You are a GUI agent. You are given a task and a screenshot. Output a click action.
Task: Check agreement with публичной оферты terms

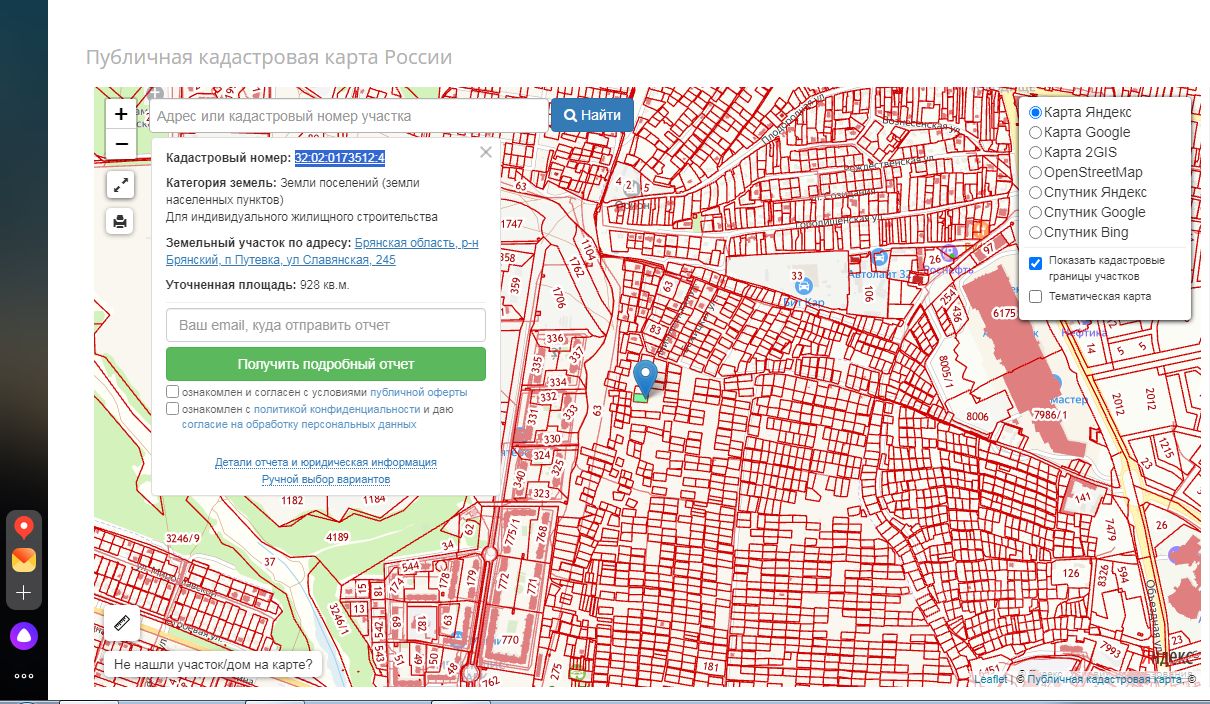pos(173,392)
